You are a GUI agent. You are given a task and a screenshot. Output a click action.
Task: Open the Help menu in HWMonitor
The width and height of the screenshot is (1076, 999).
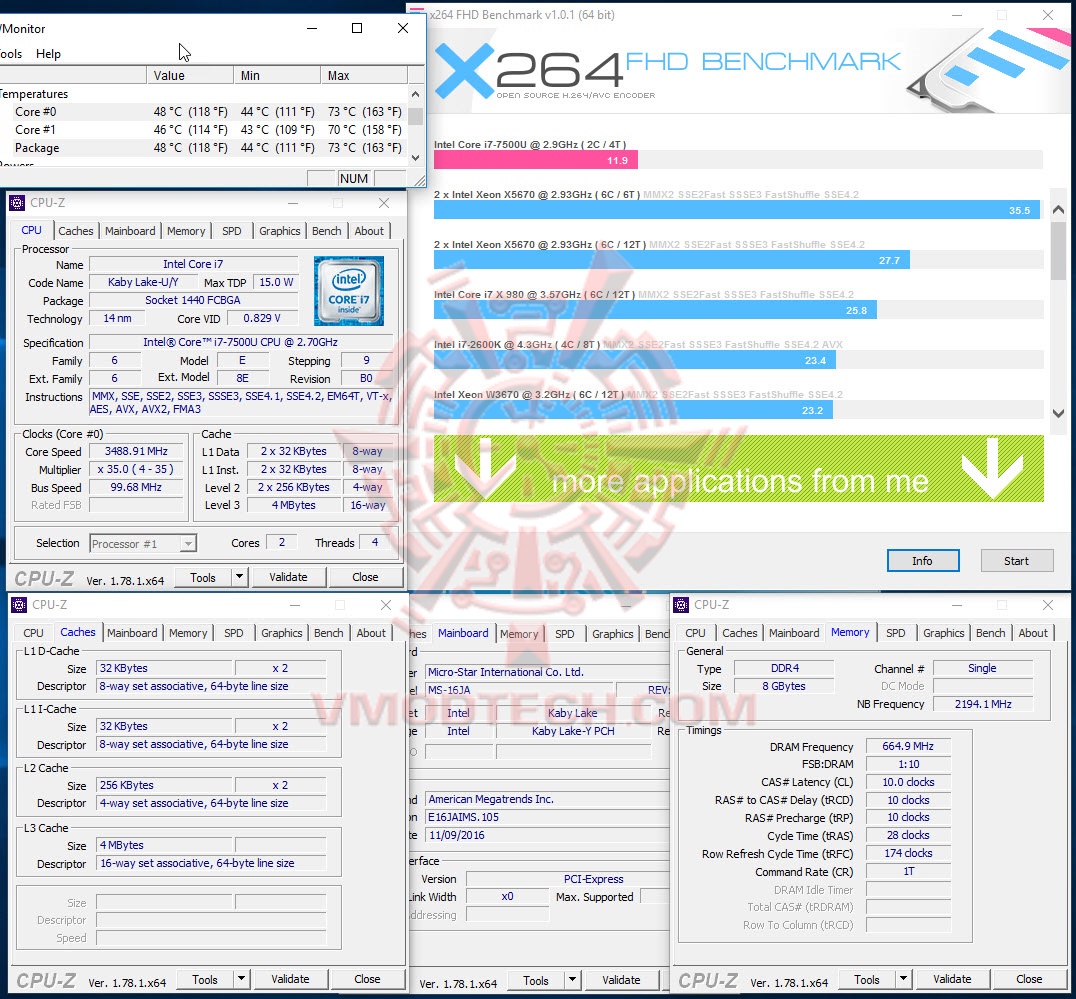click(x=48, y=54)
